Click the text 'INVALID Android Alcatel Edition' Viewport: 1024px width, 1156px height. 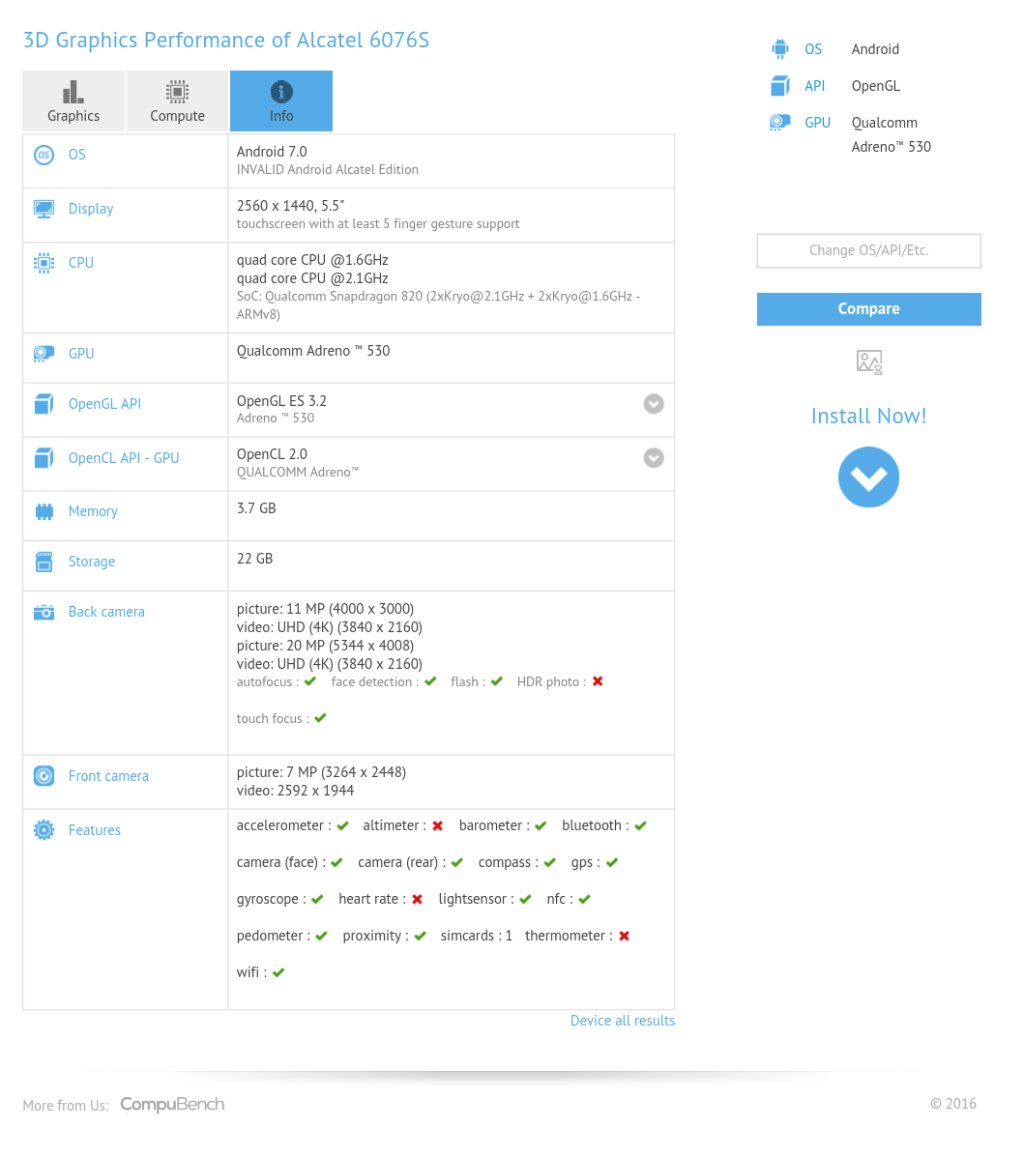(327, 170)
